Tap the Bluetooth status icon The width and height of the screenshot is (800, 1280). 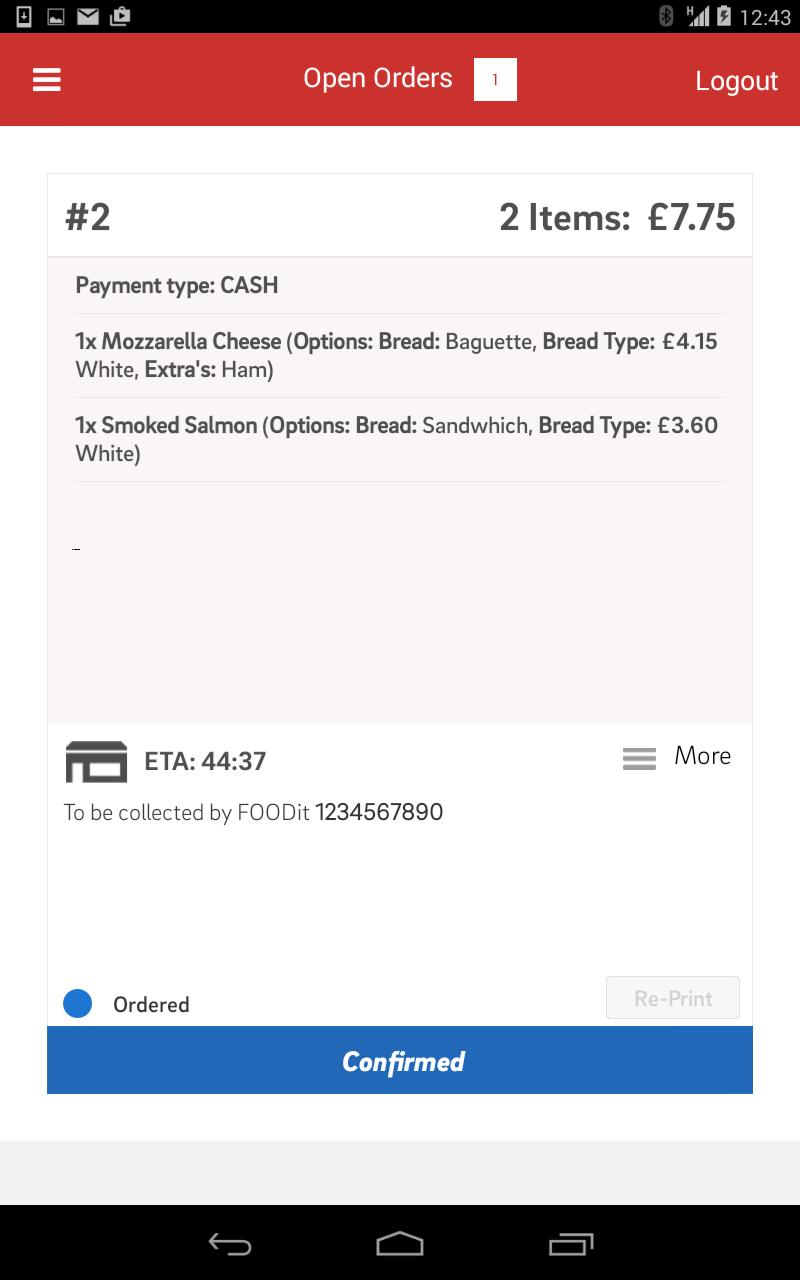664,16
